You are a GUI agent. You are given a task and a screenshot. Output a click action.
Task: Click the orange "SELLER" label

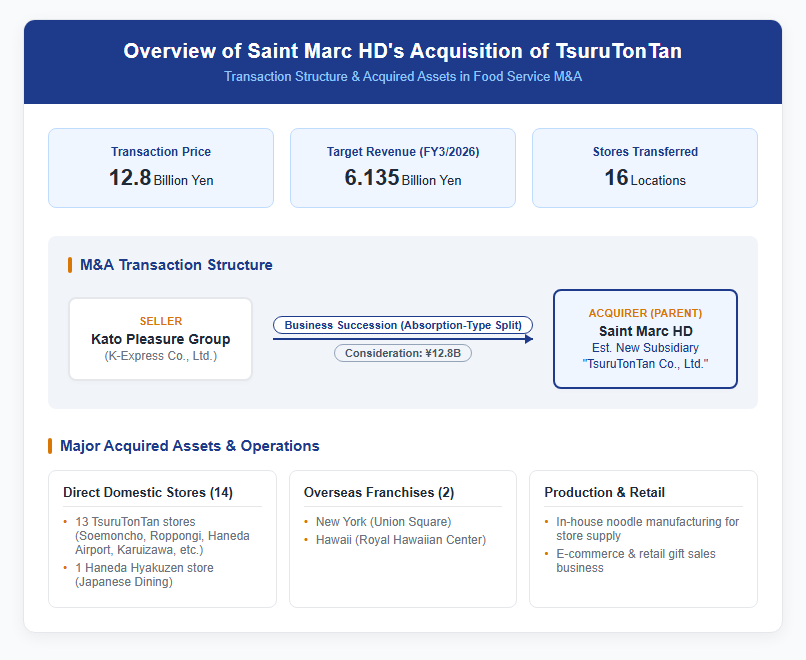(x=161, y=321)
